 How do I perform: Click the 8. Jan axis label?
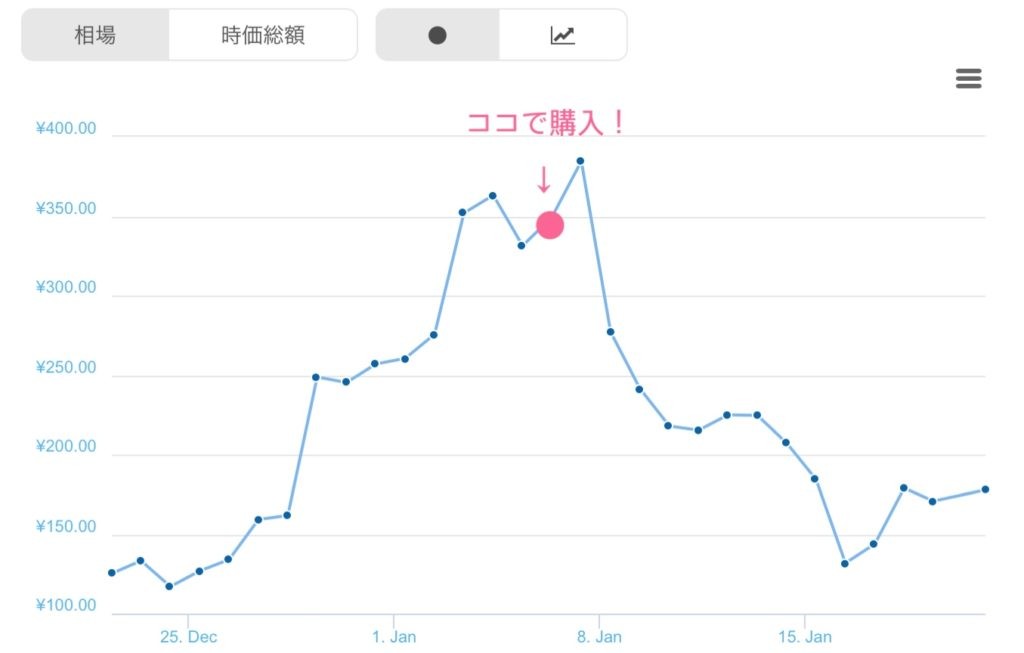(x=599, y=636)
